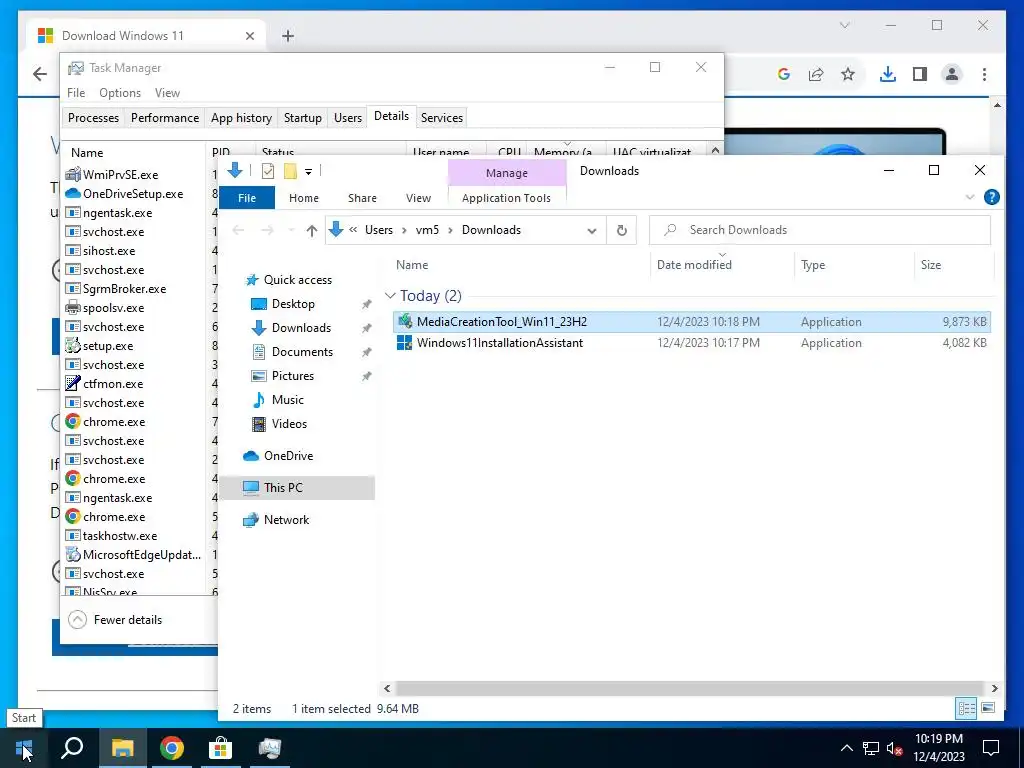Screen dimensions: 1024x768
Task: Switch to large thumbnails view icon
Action: (987, 708)
